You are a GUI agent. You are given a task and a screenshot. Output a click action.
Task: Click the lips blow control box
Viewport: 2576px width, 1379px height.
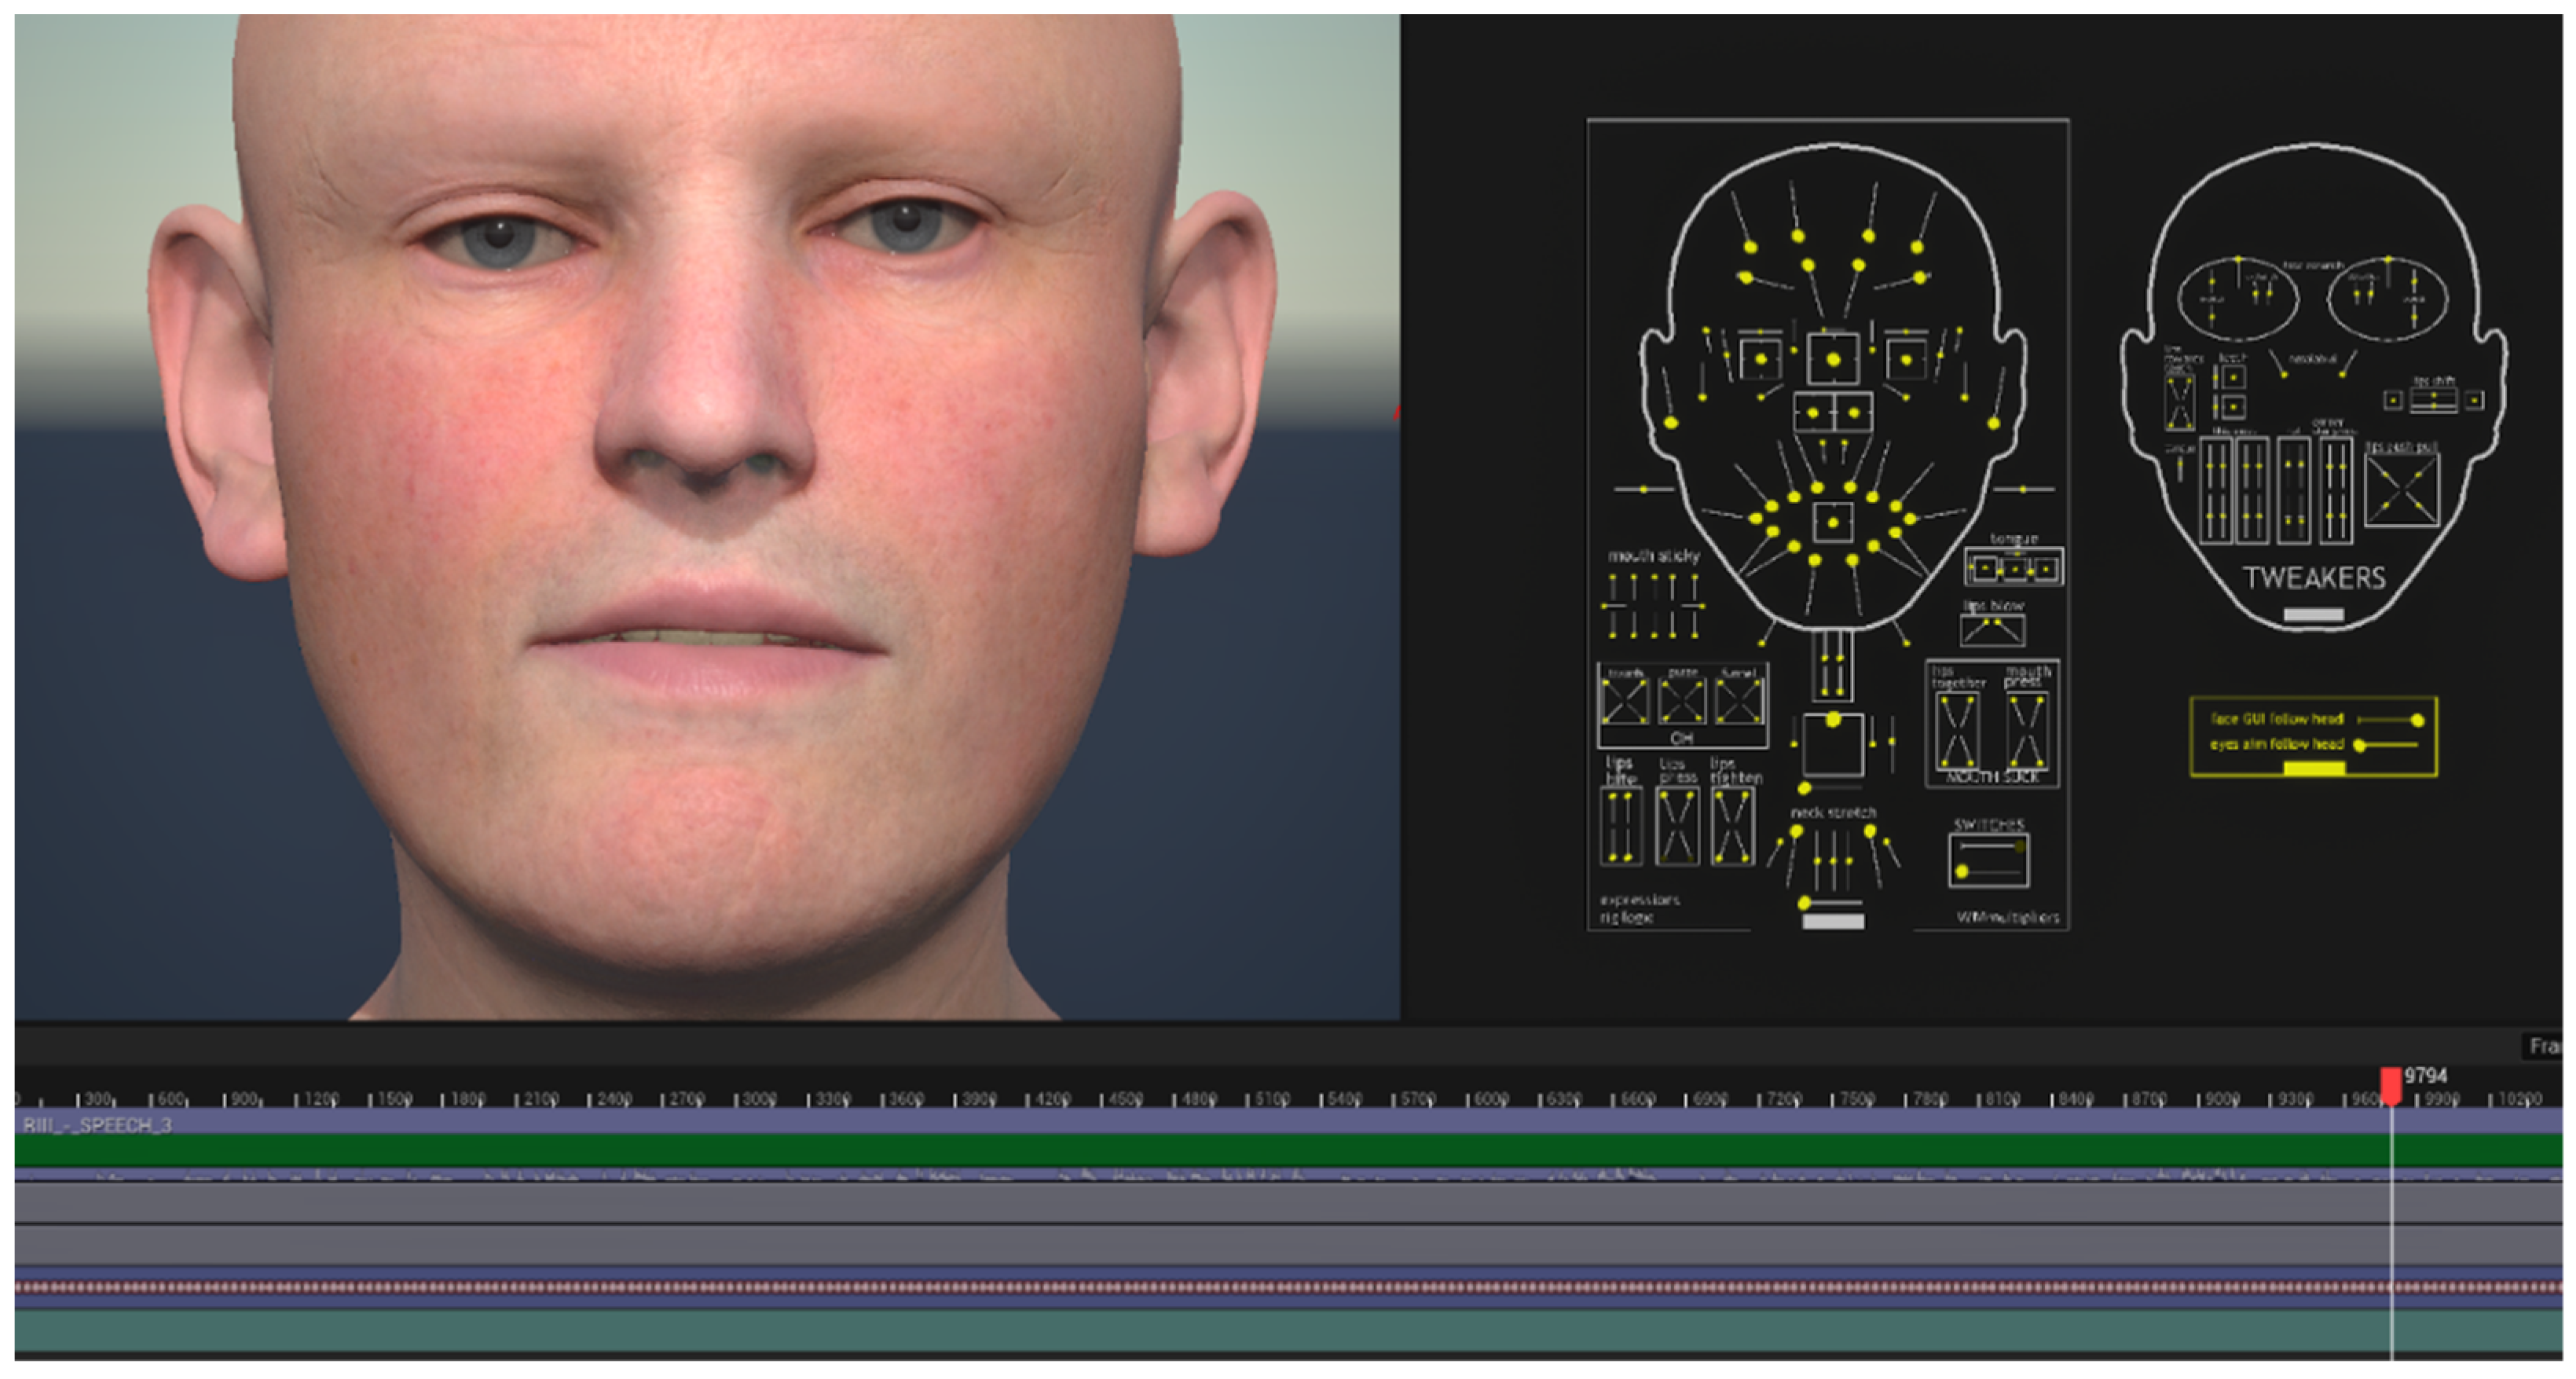(x=1992, y=629)
